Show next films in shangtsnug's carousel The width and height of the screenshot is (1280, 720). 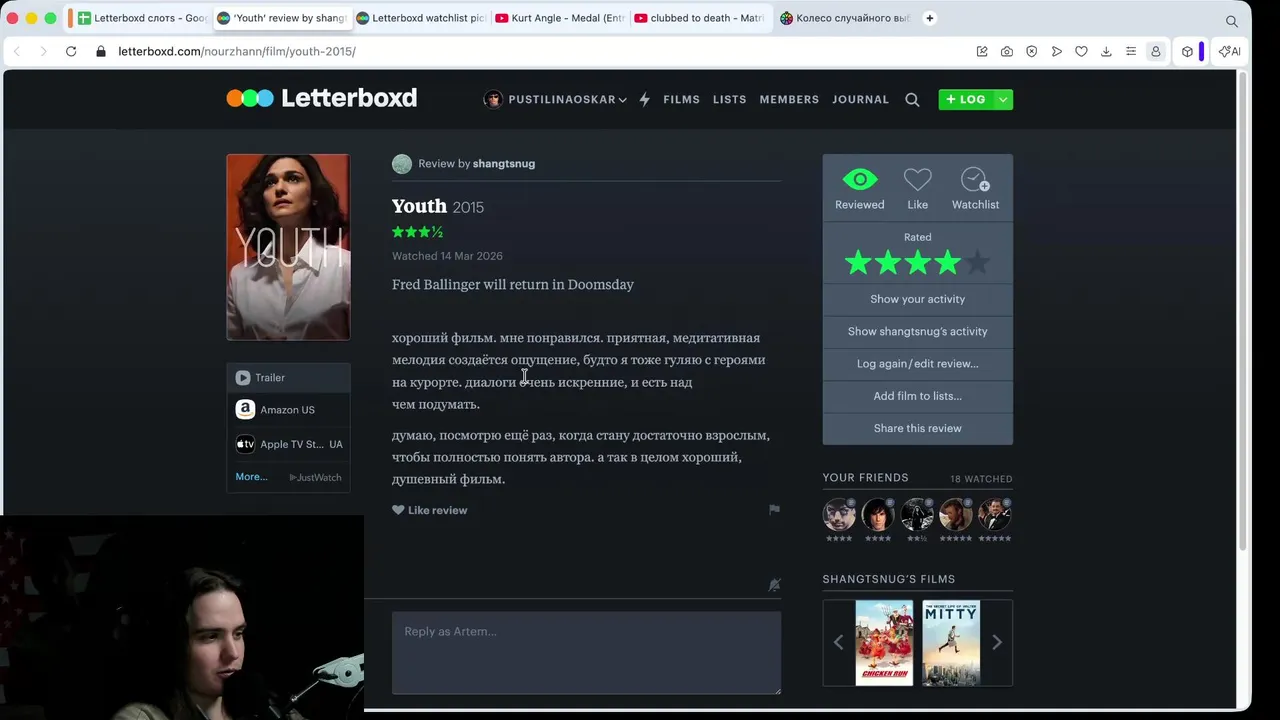tap(996, 643)
